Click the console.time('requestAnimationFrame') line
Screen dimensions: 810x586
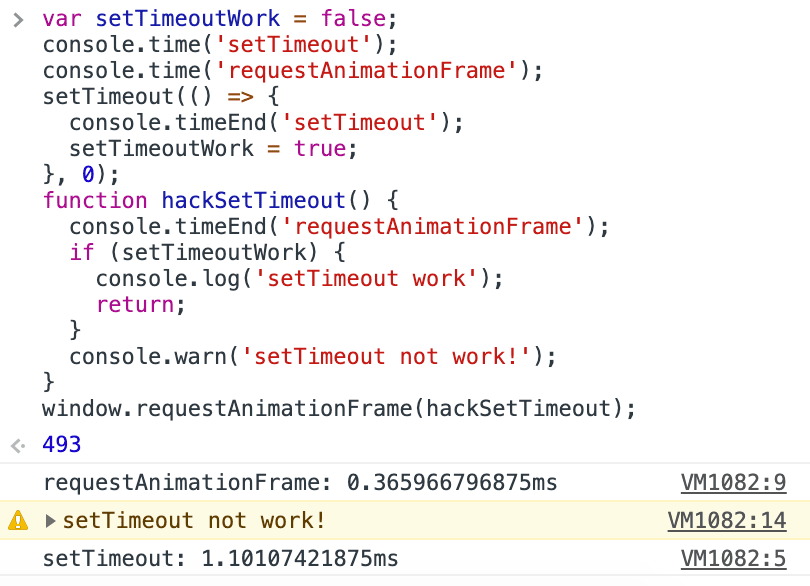[x=293, y=71]
